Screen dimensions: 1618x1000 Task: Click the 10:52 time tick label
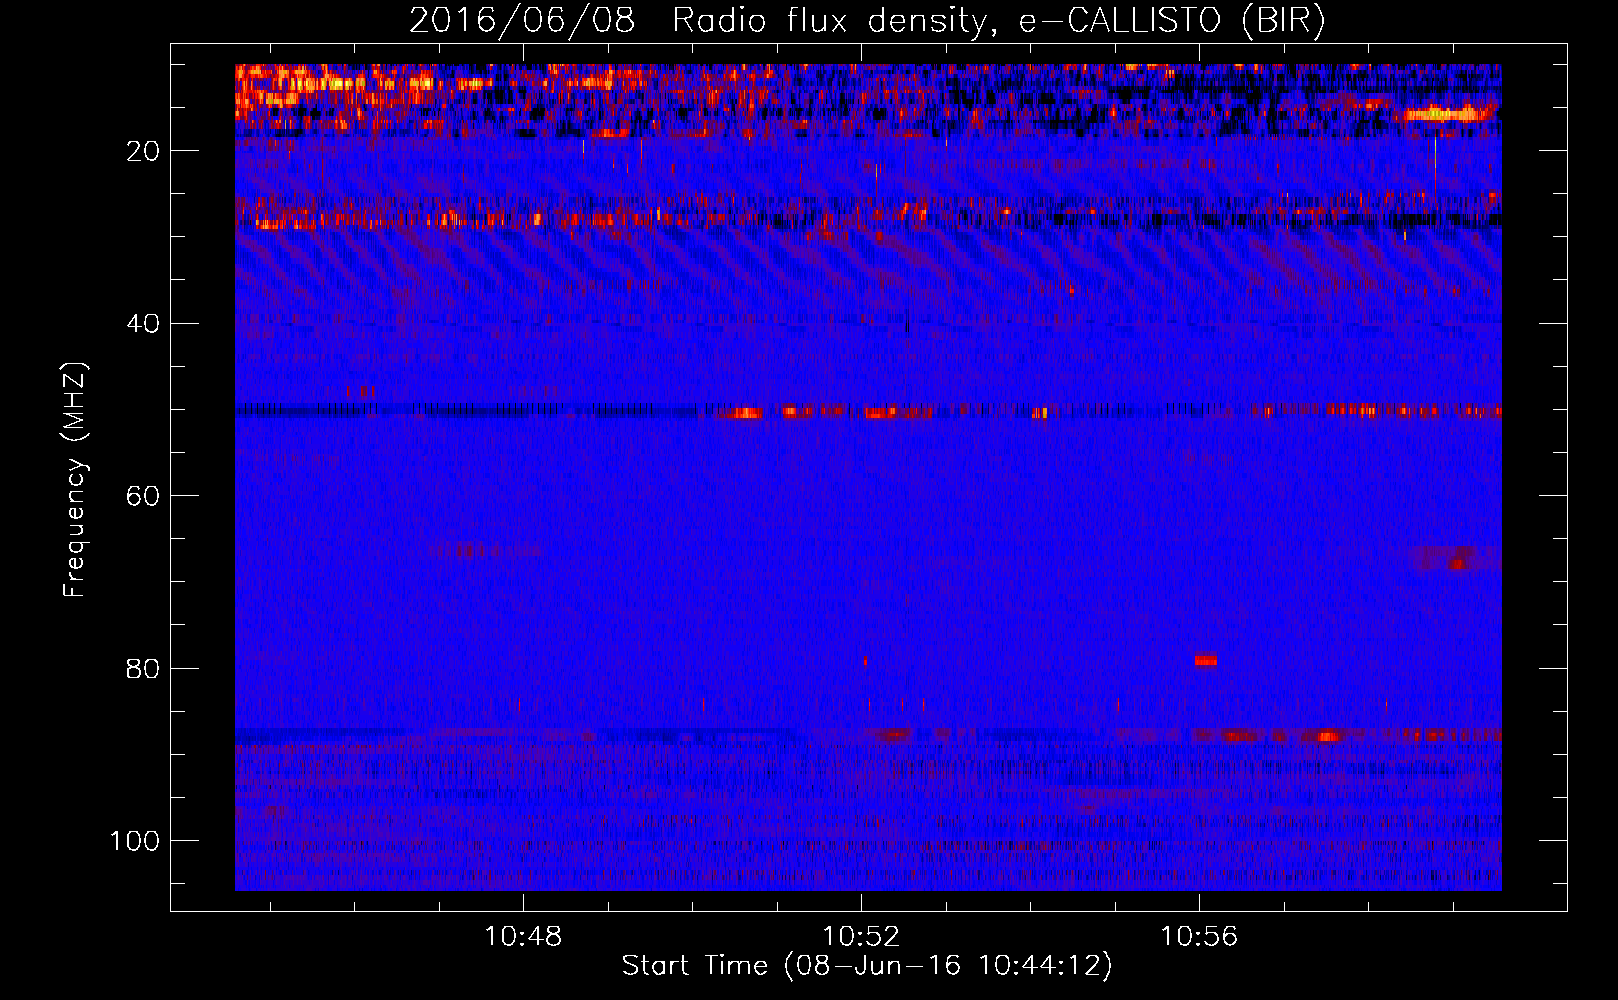[861, 937]
